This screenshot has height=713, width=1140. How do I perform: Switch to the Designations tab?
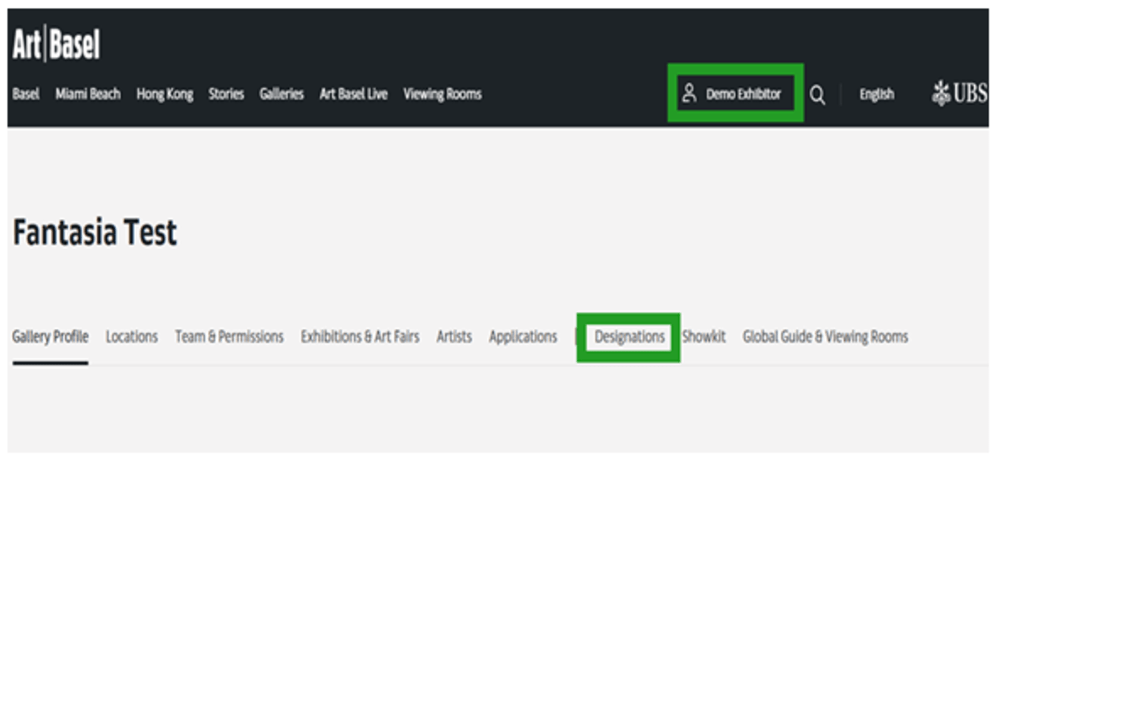(630, 337)
